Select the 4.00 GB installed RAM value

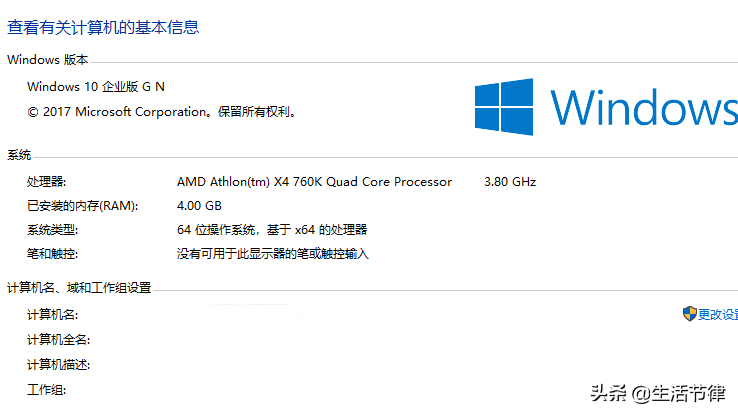click(199, 206)
